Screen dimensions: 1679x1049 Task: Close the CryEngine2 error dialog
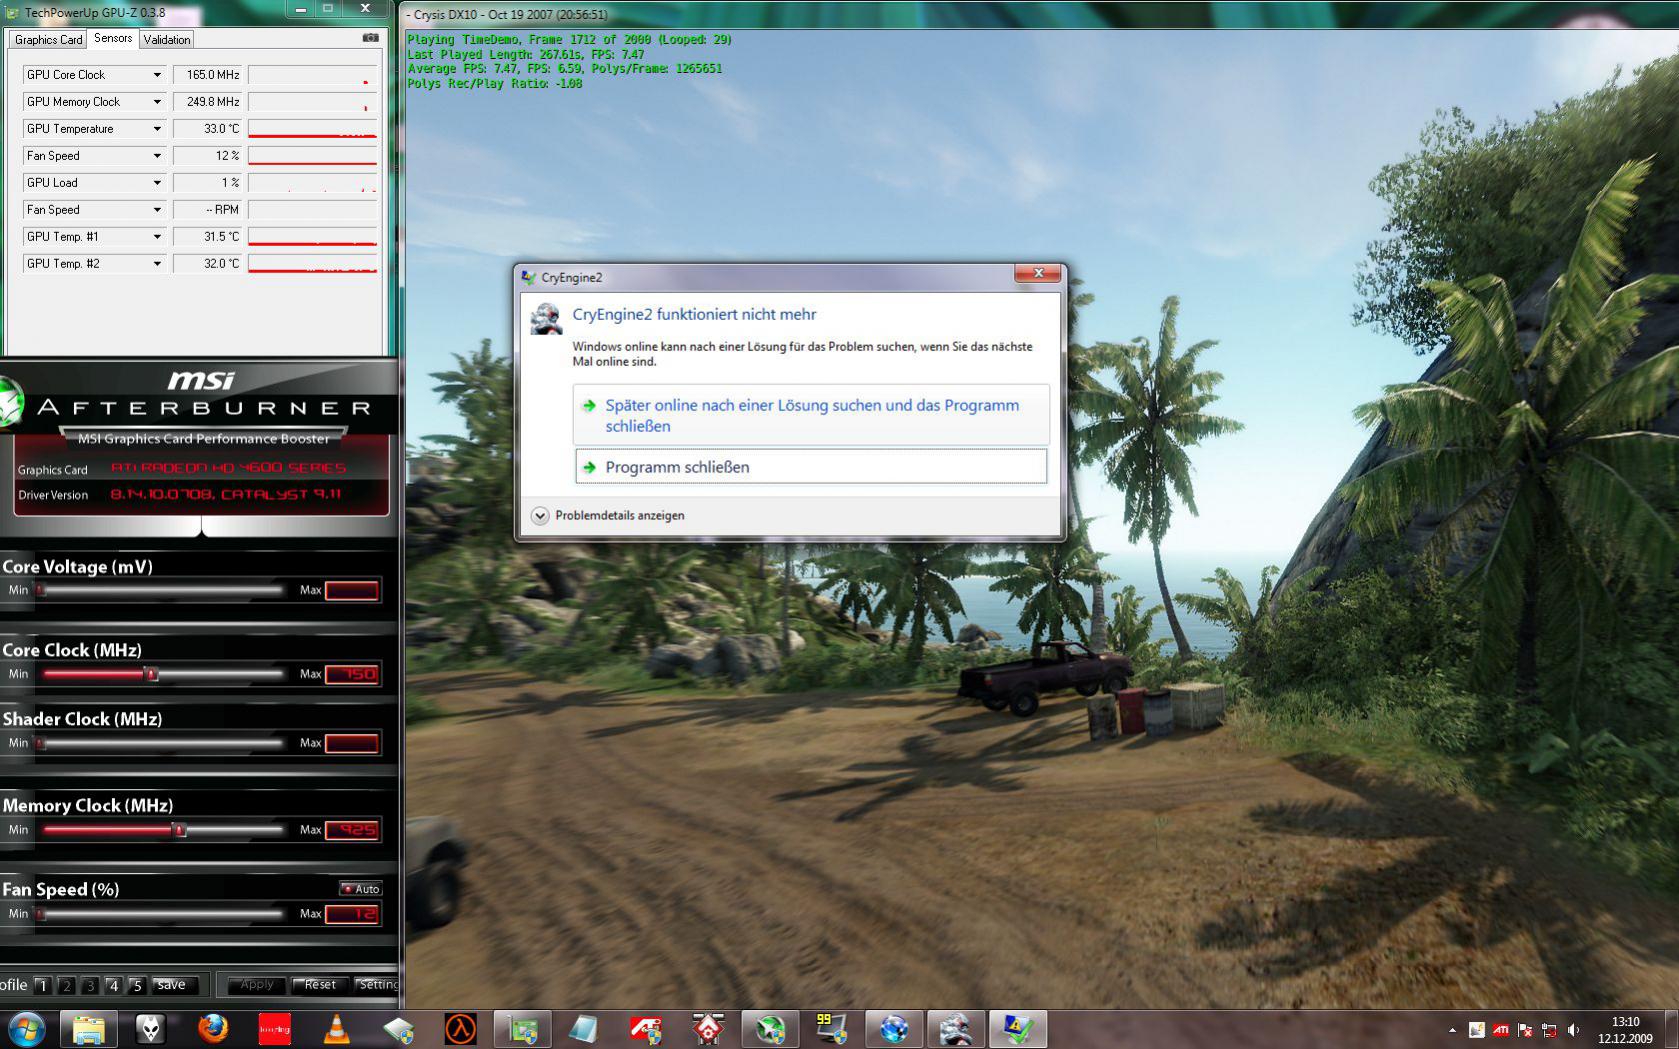[1038, 273]
